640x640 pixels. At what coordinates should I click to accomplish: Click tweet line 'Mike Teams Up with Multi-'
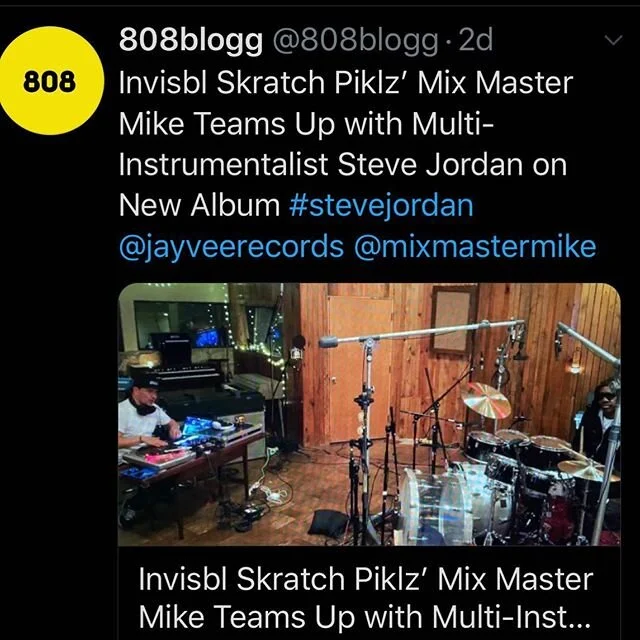(x=306, y=123)
